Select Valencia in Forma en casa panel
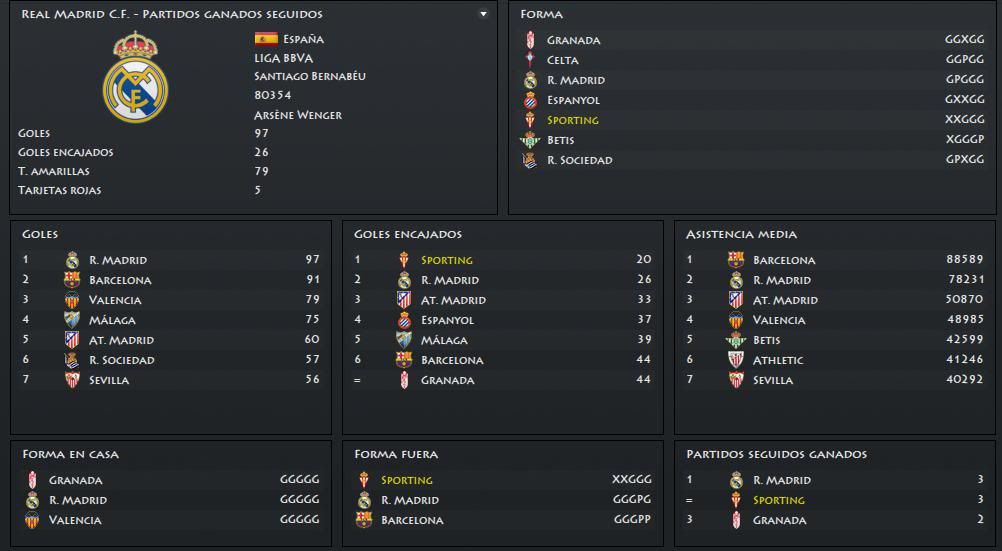Image resolution: width=1002 pixels, height=551 pixels. 75,520
